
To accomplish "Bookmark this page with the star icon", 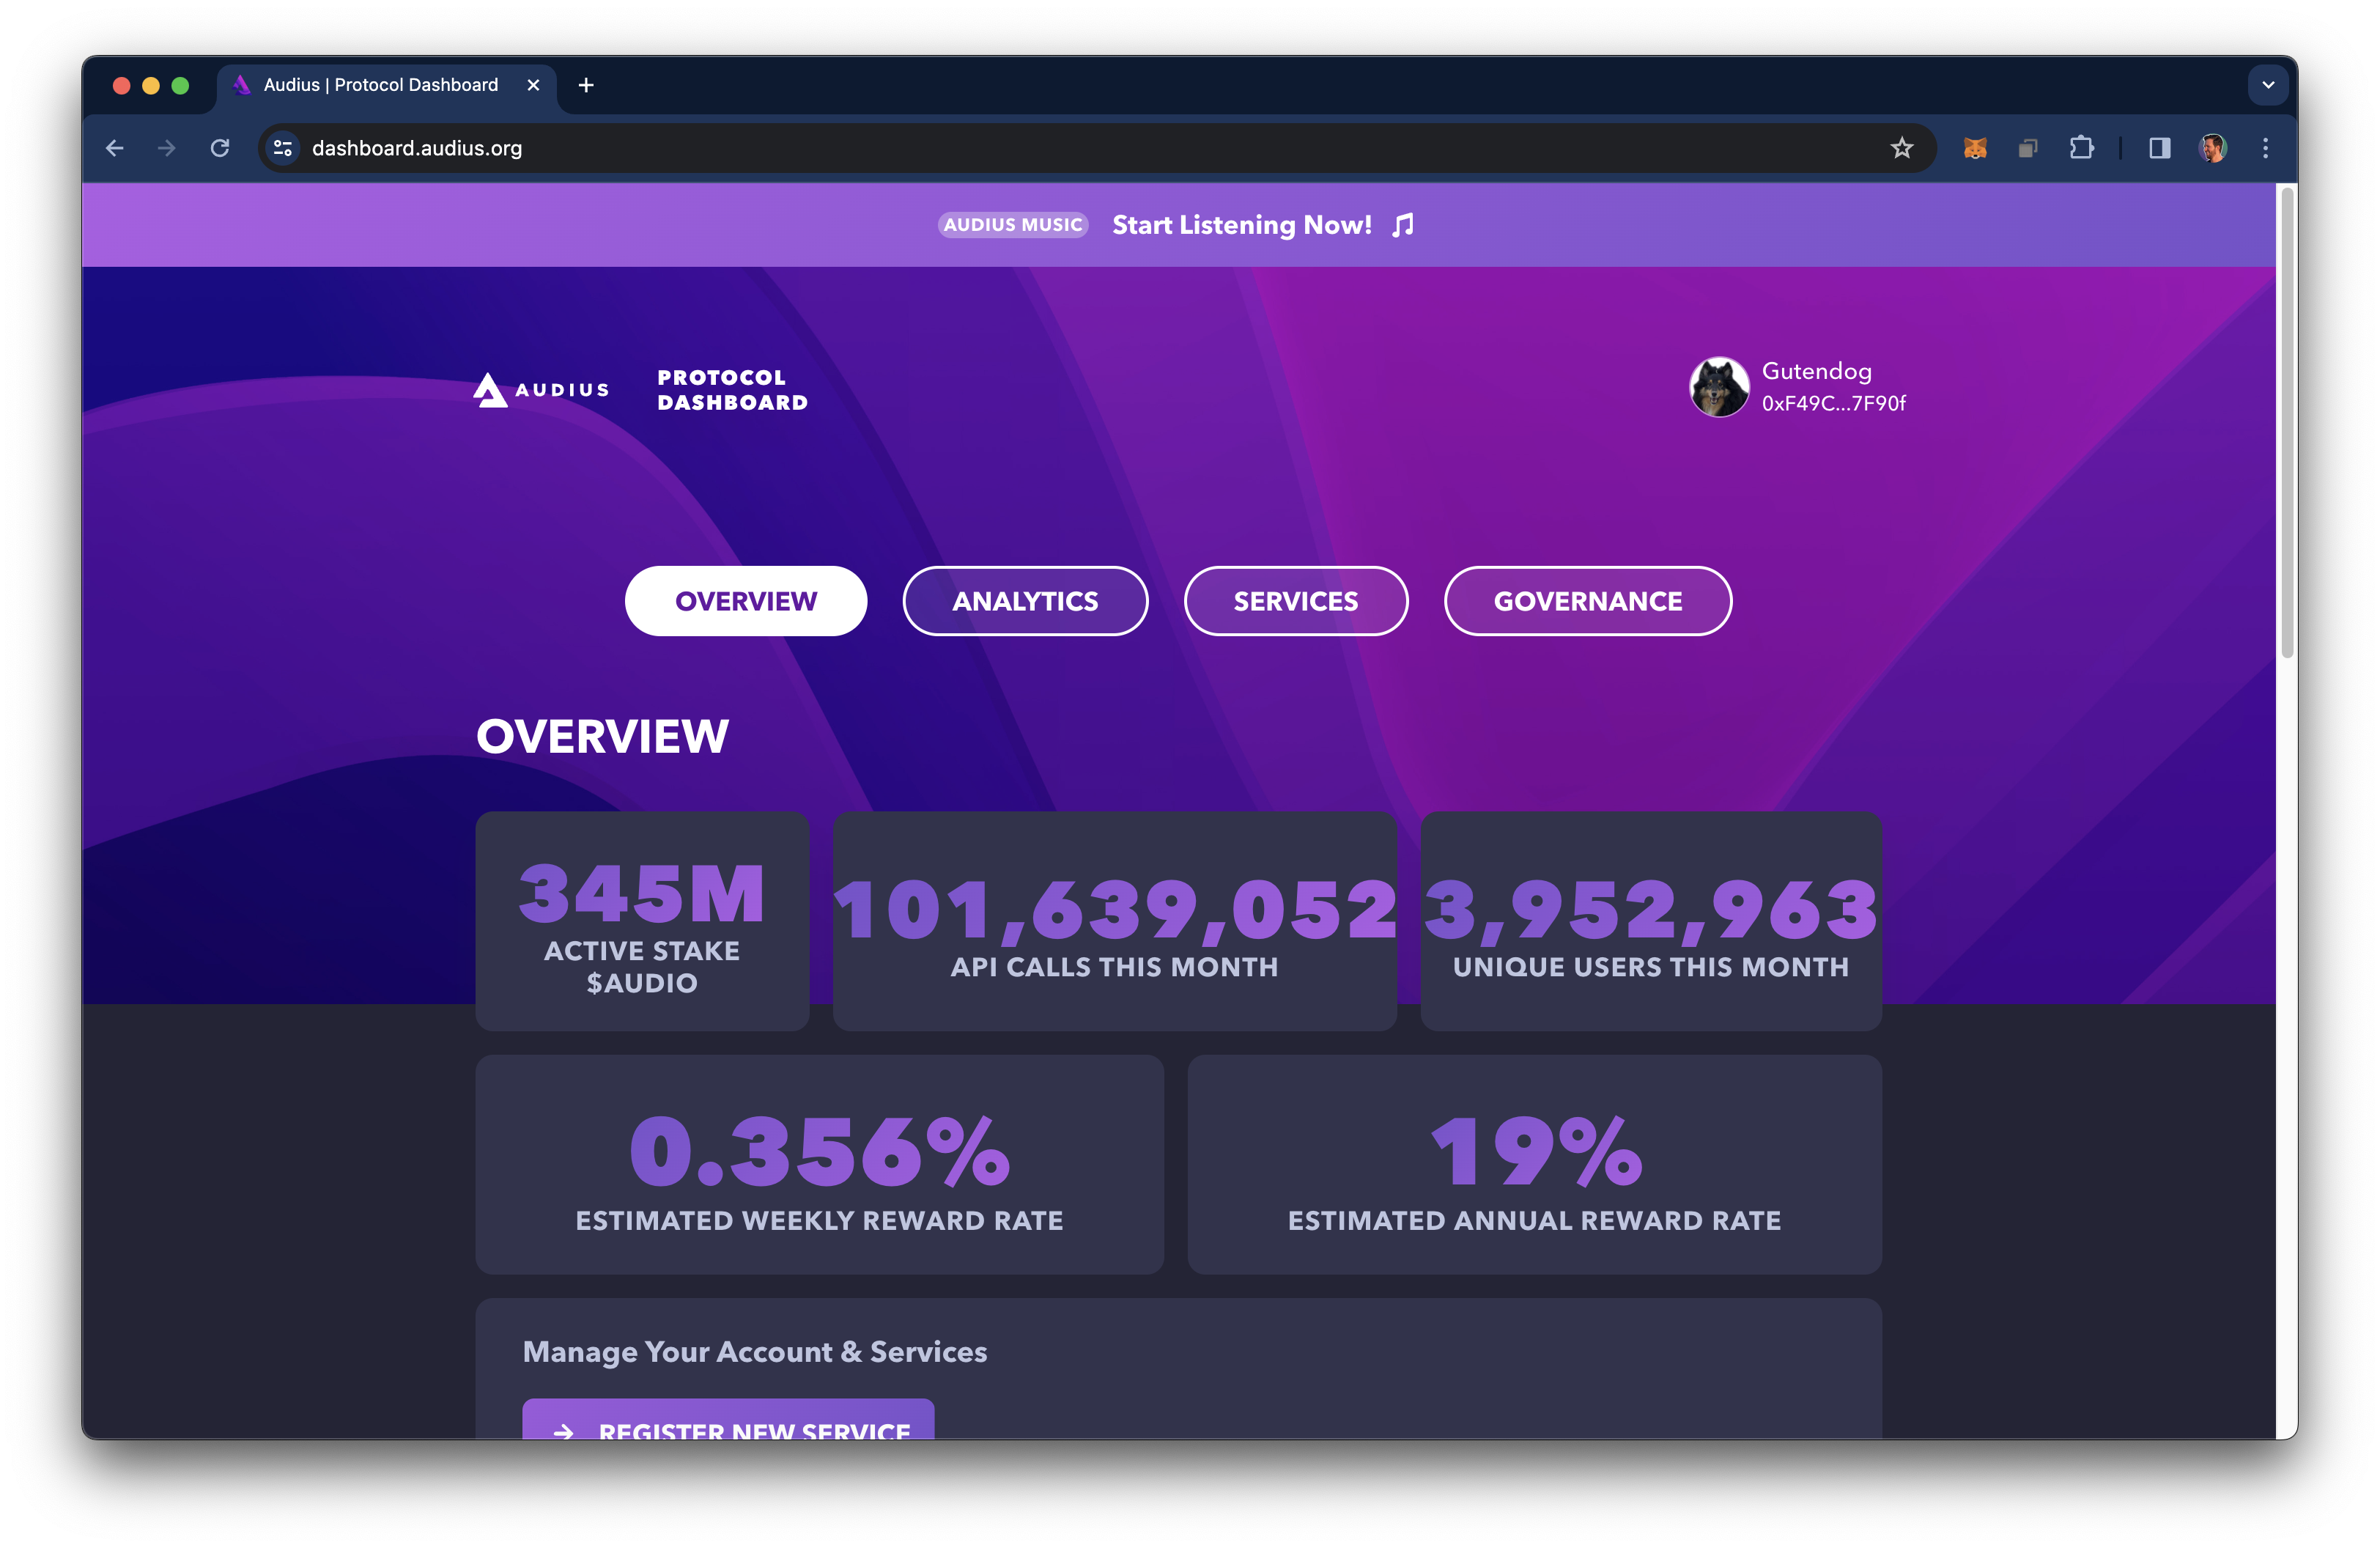I will point(1901,148).
